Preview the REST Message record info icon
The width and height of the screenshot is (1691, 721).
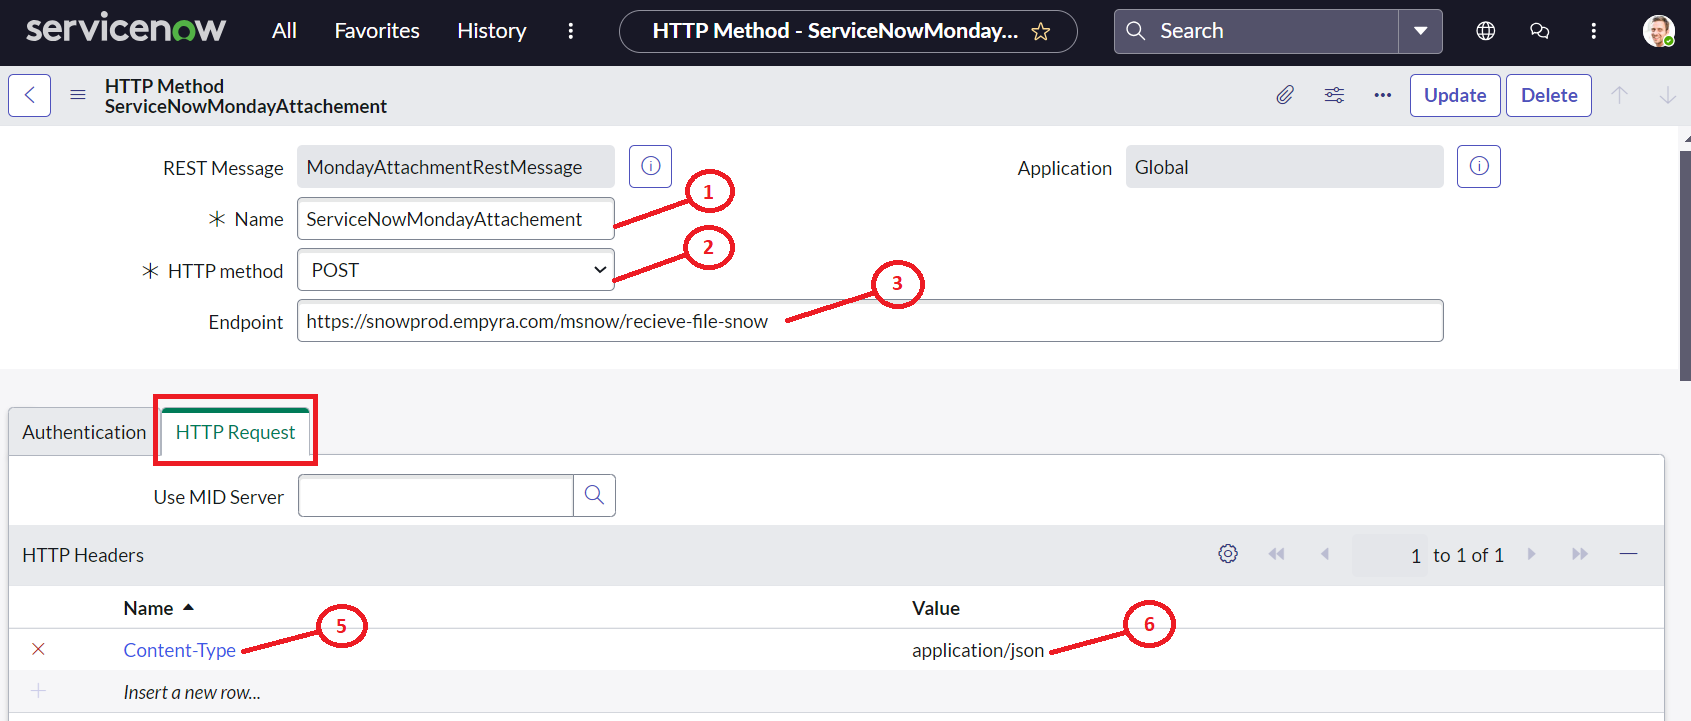pyautogui.click(x=650, y=166)
